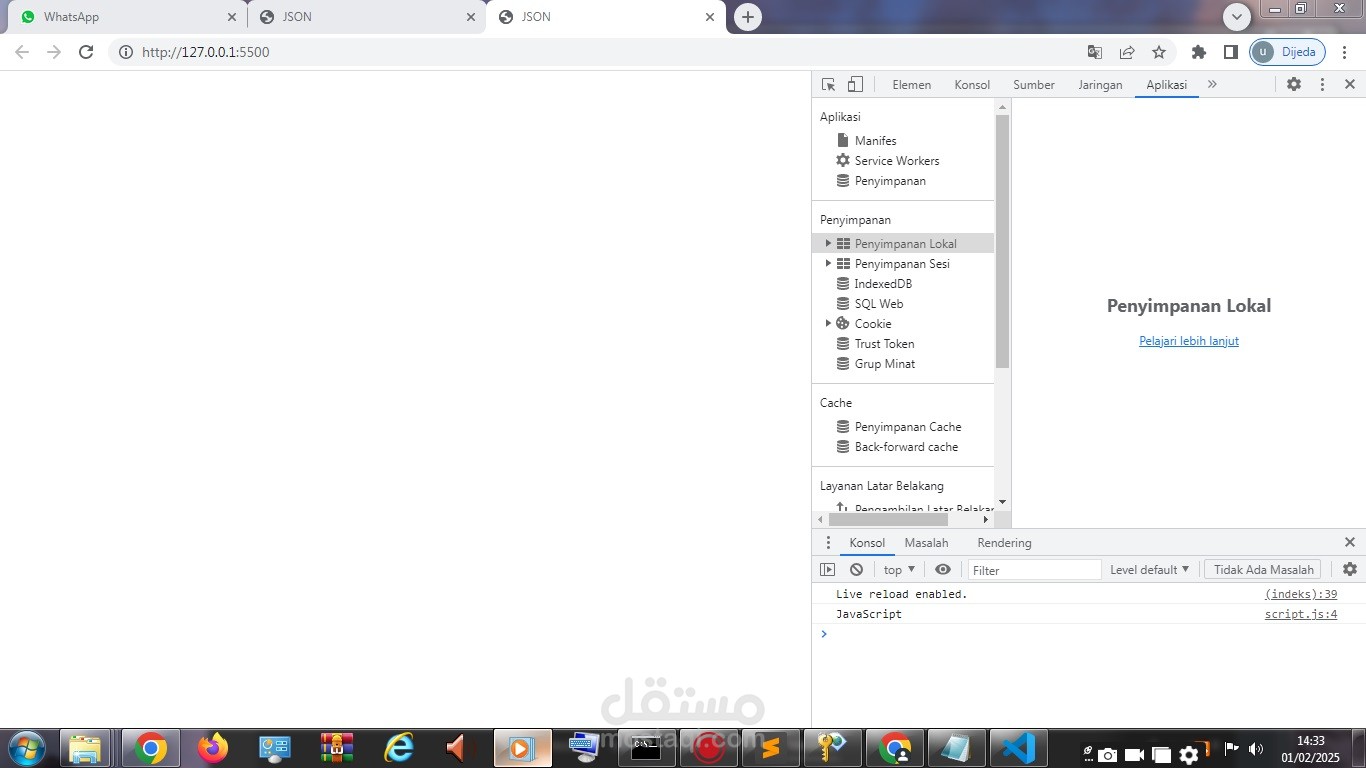
Task: Click the sidebar vertical scrollbar thumb
Action: click(x=1003, y=241)
